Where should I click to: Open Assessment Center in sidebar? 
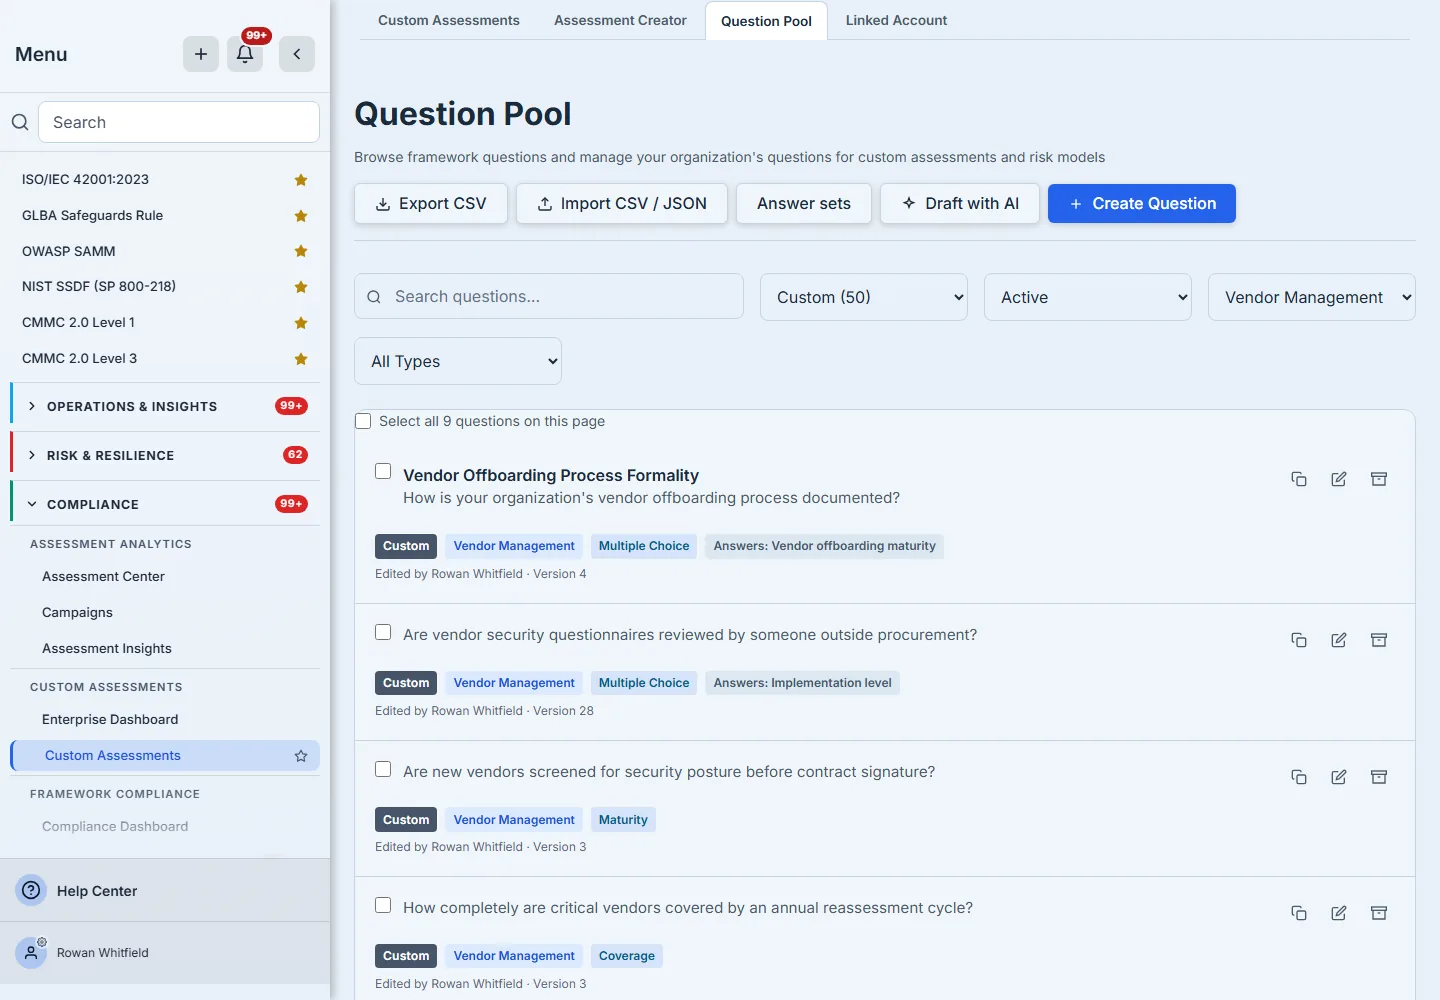[103, 577]
